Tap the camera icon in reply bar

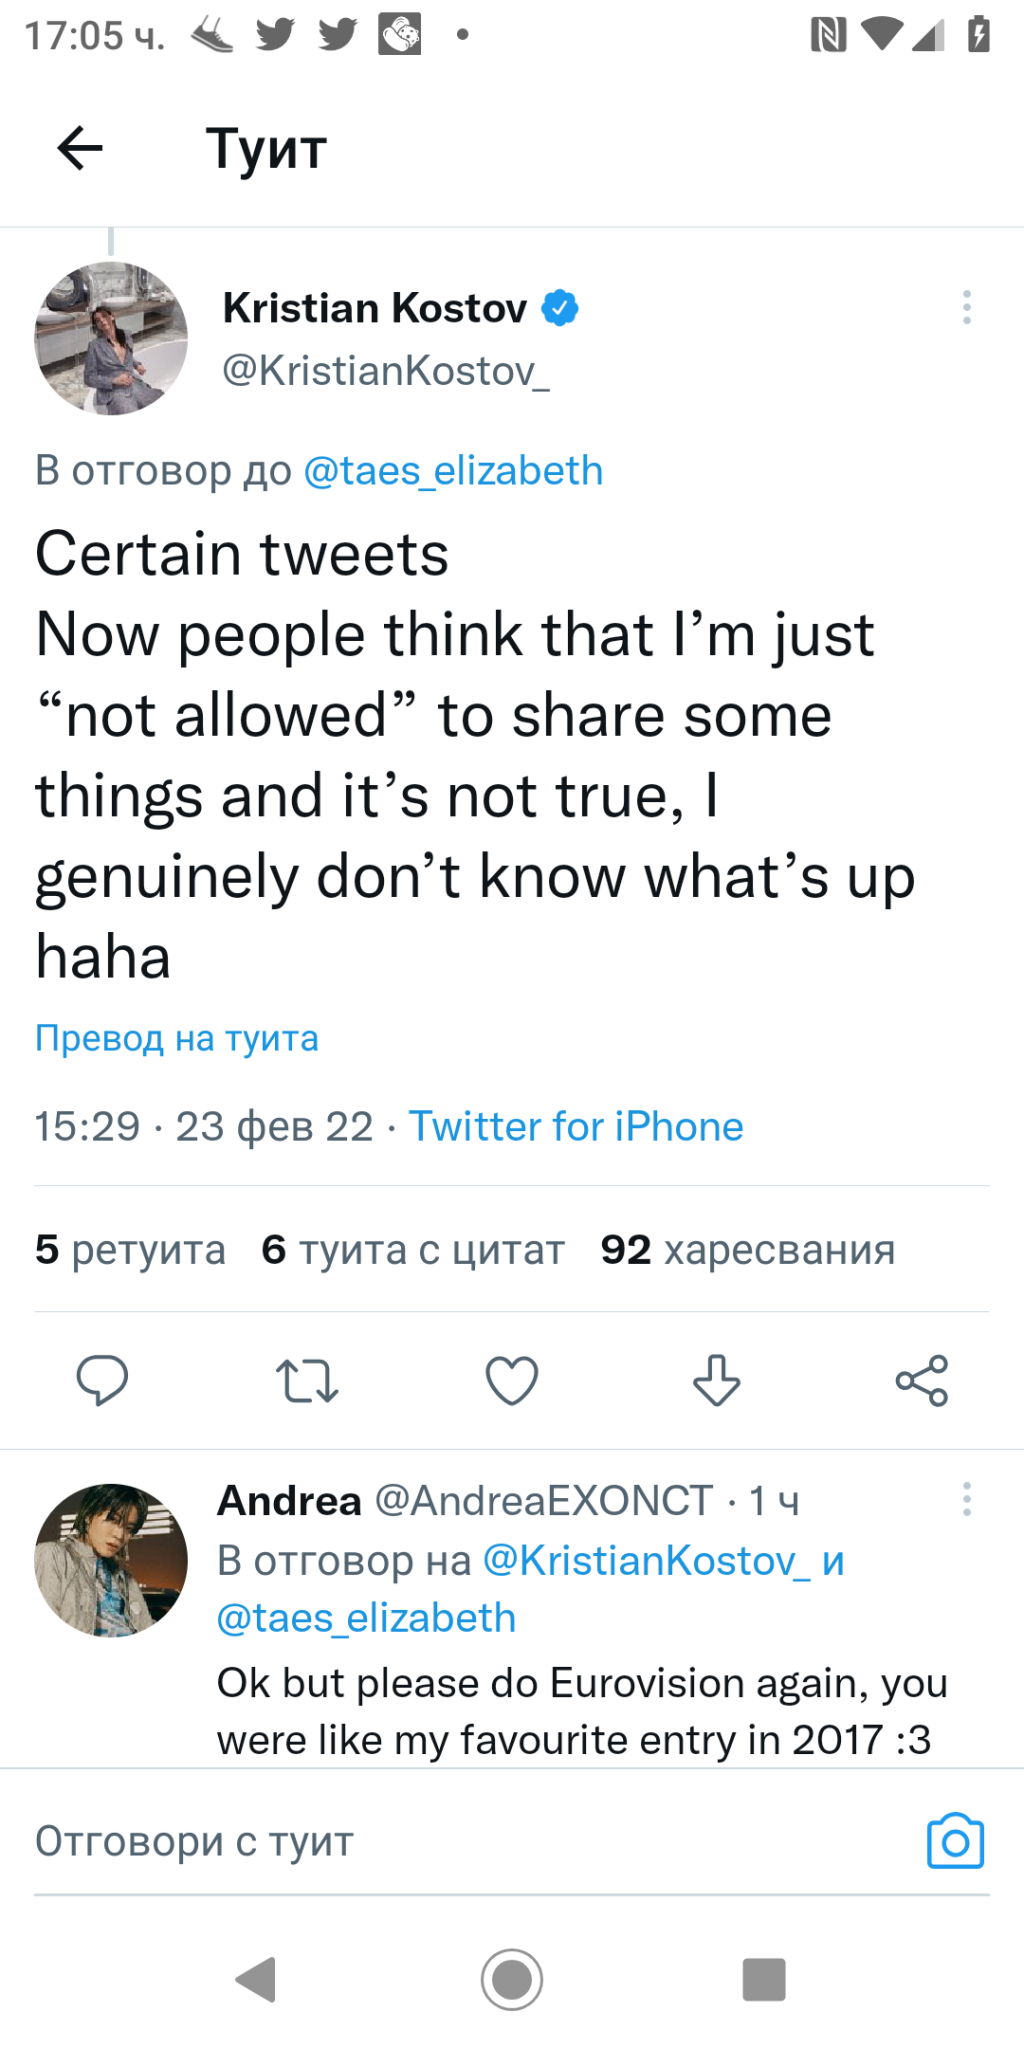pyautogui.click(x=955, y=1841)
